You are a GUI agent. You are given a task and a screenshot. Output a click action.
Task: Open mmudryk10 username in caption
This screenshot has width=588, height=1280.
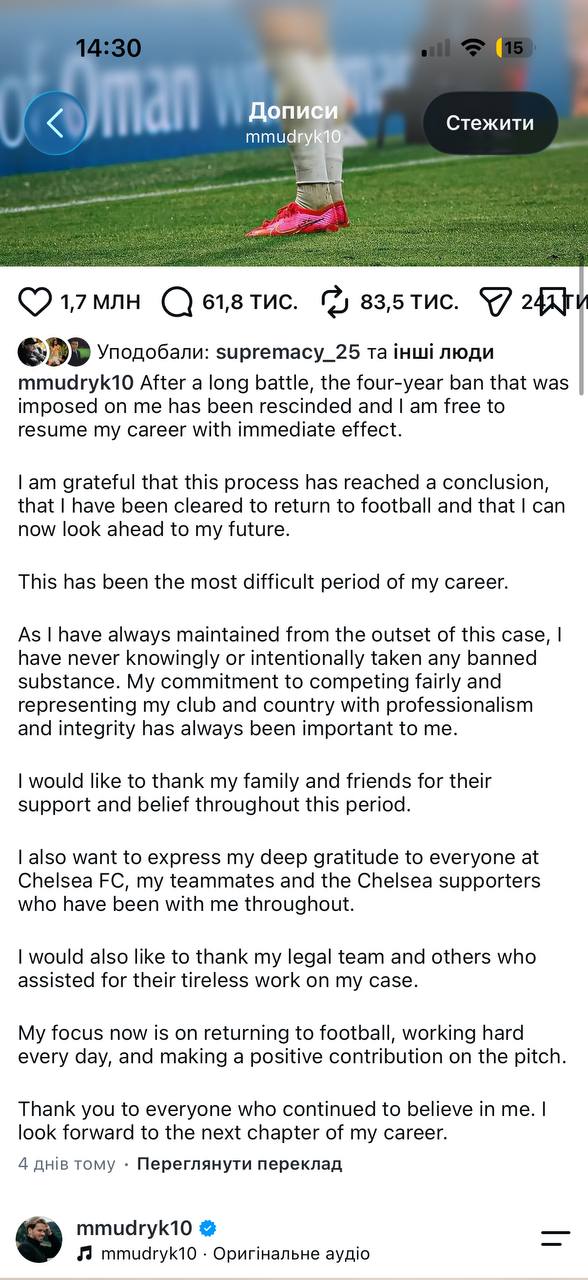pyautogui.click(x=76, y=383)
